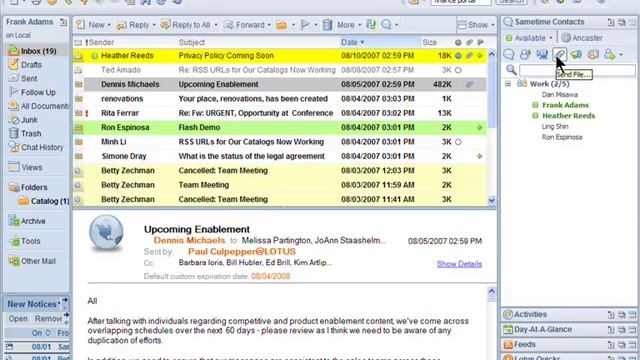The height and width of the screenshot is (360, 640).
Task: Select contact Heather Reeds in Sametime list
Action: [x=568, y=116]
